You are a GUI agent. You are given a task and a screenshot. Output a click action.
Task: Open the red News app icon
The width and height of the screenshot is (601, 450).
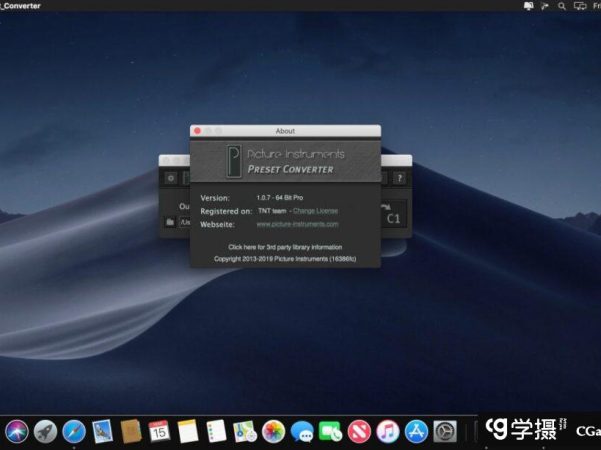point(359,431)
